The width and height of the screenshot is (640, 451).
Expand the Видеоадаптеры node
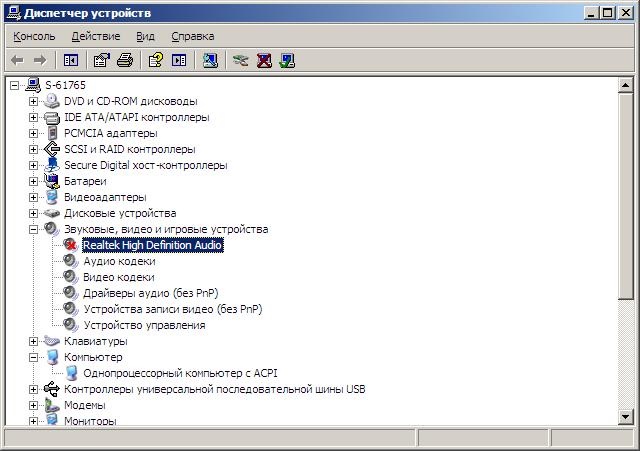pos(33,198)
